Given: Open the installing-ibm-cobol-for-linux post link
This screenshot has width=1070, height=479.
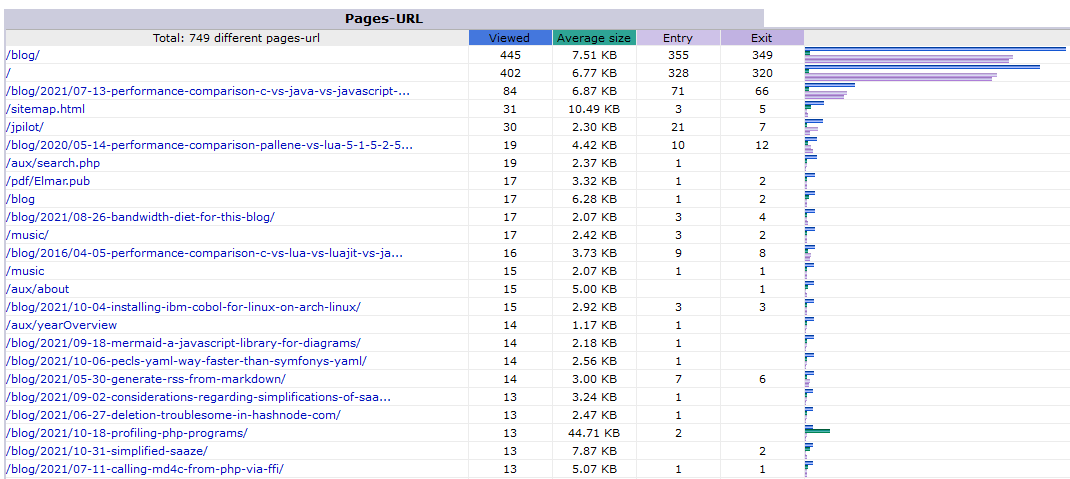Looking at the screenshot, I should pos(183,307).
